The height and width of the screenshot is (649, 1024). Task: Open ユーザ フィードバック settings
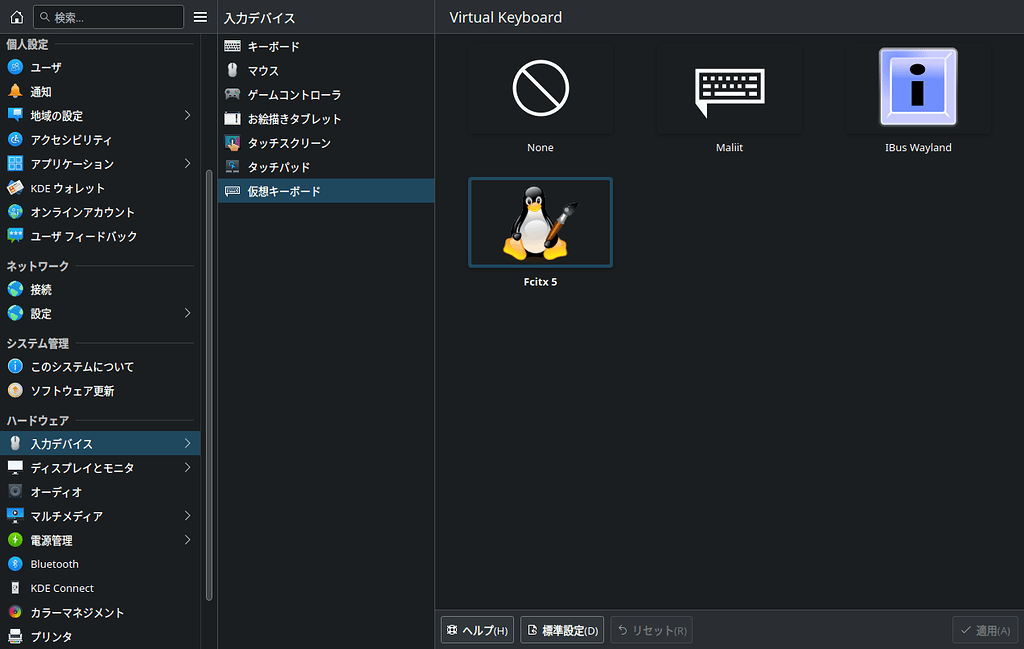100,236
